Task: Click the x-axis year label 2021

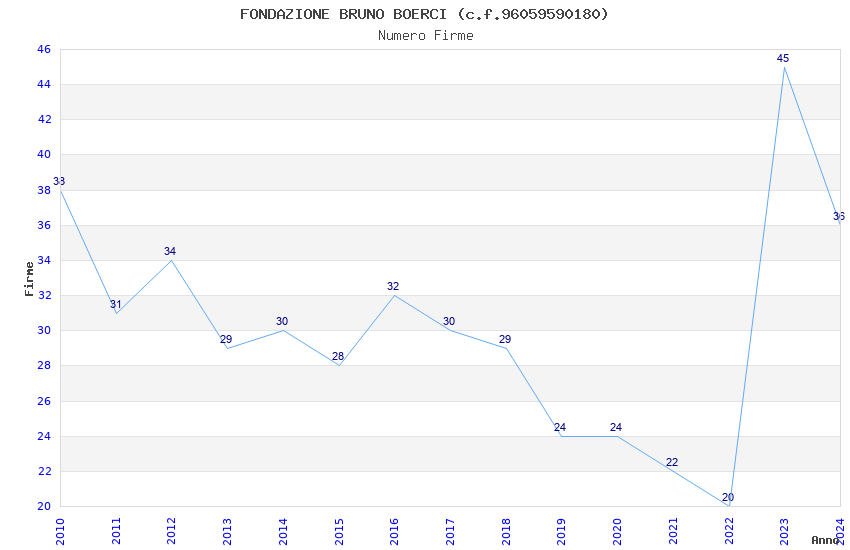Action: coord(673,532)
